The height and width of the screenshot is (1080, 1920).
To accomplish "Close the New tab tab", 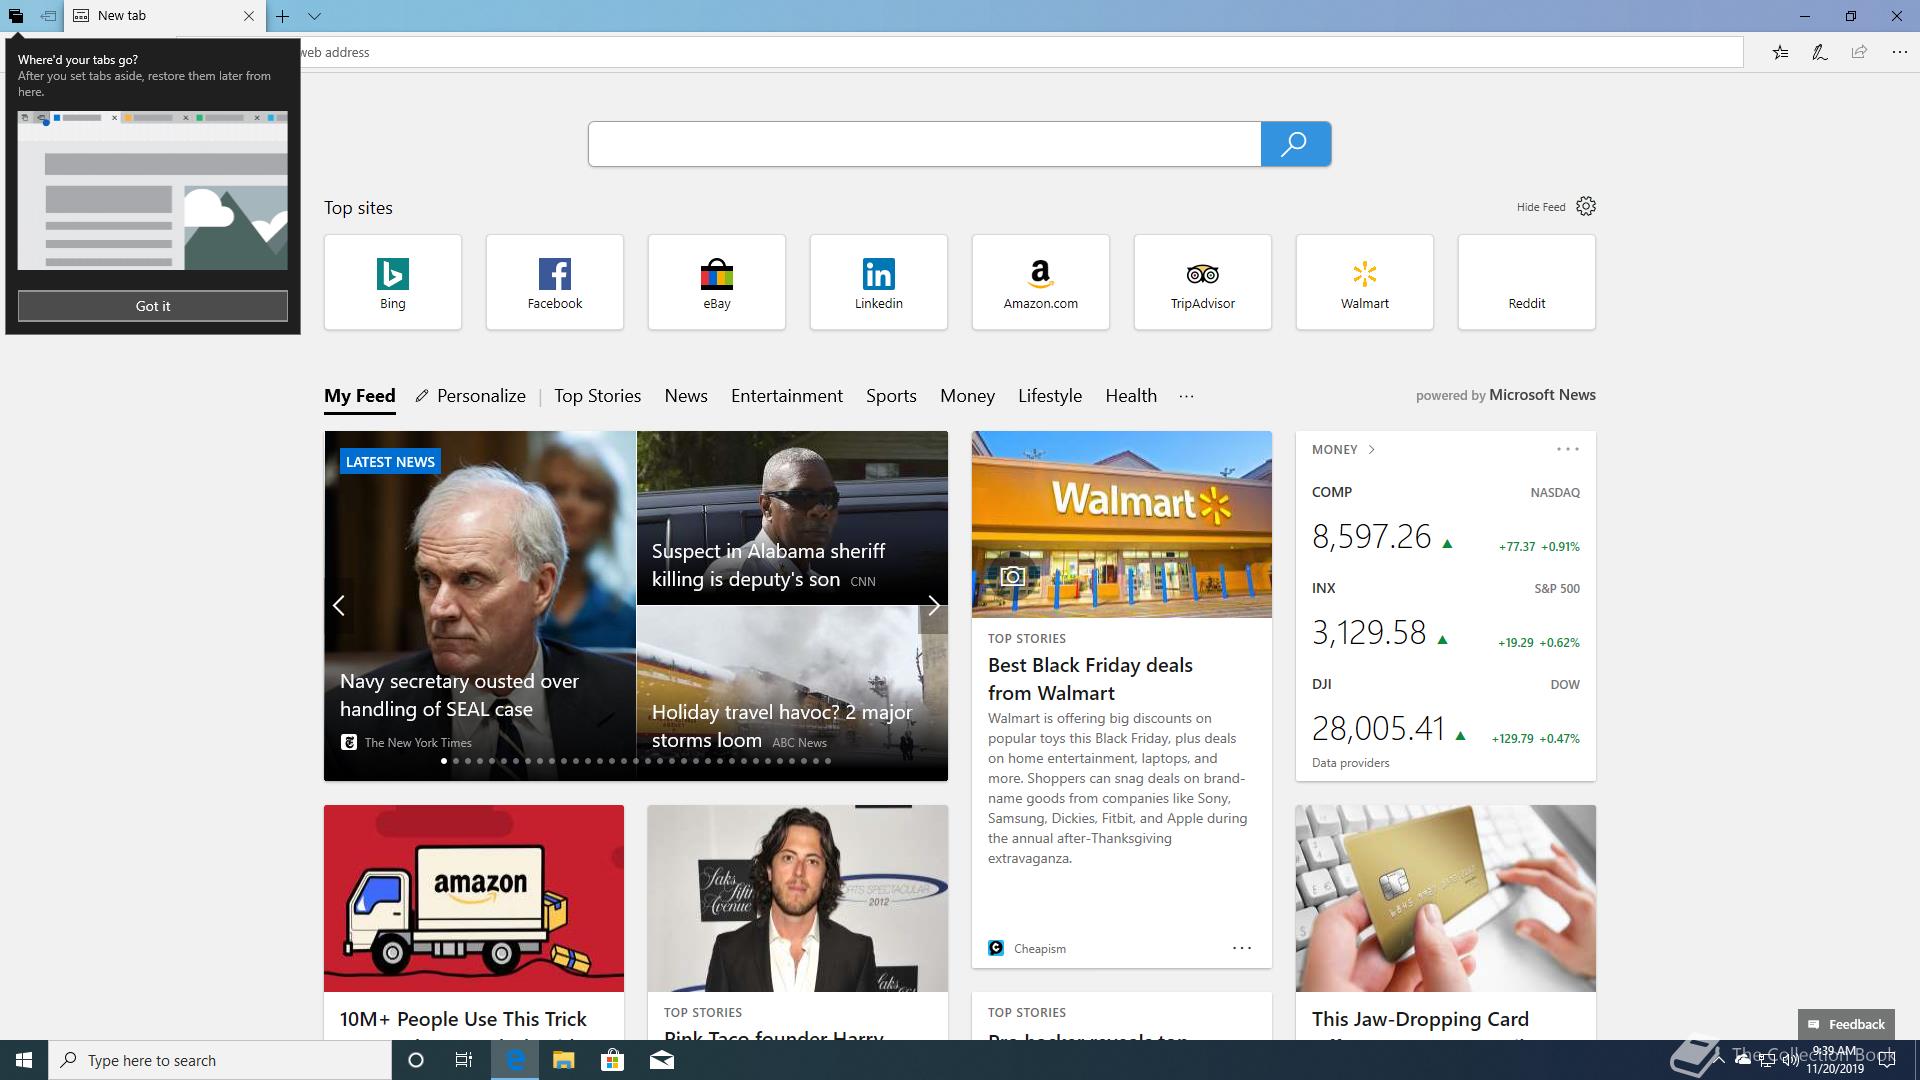I will click(249, 16).
